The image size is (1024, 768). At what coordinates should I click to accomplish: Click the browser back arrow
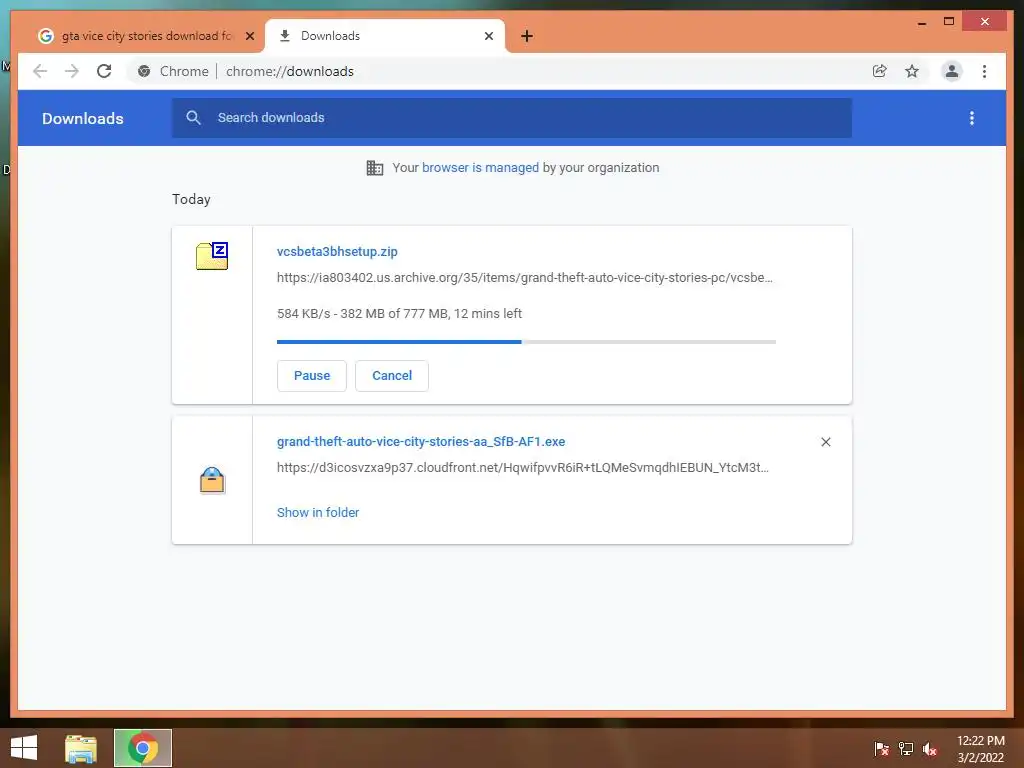(x=40, y=71)
